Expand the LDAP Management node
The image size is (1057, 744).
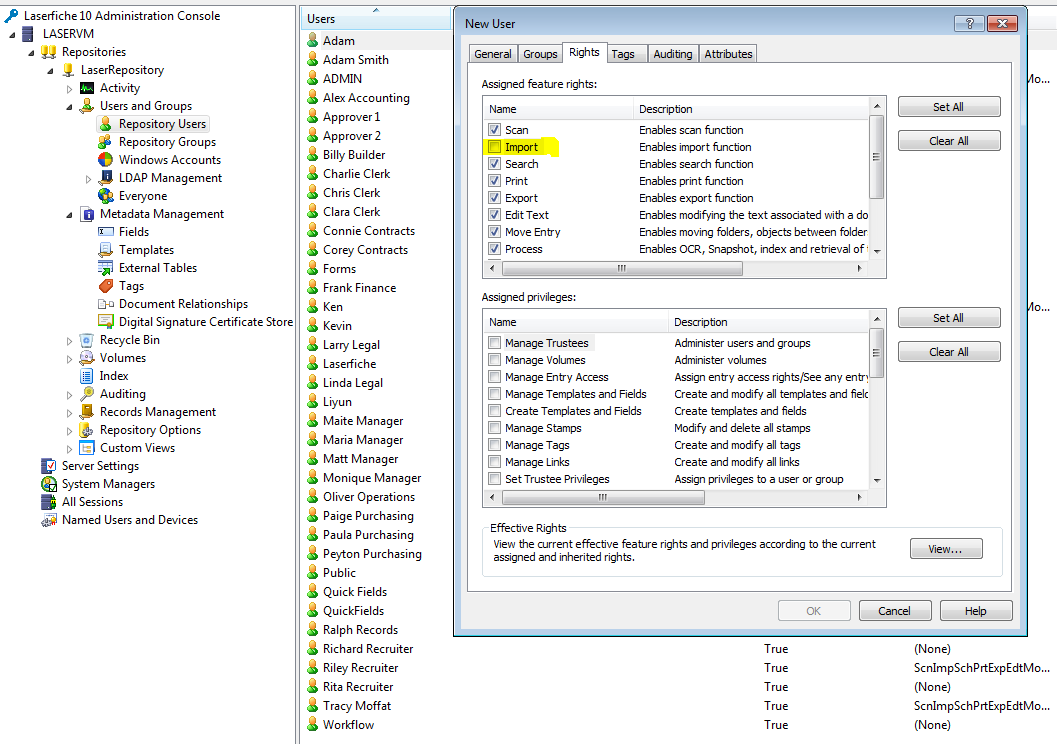tap(88, 179)
